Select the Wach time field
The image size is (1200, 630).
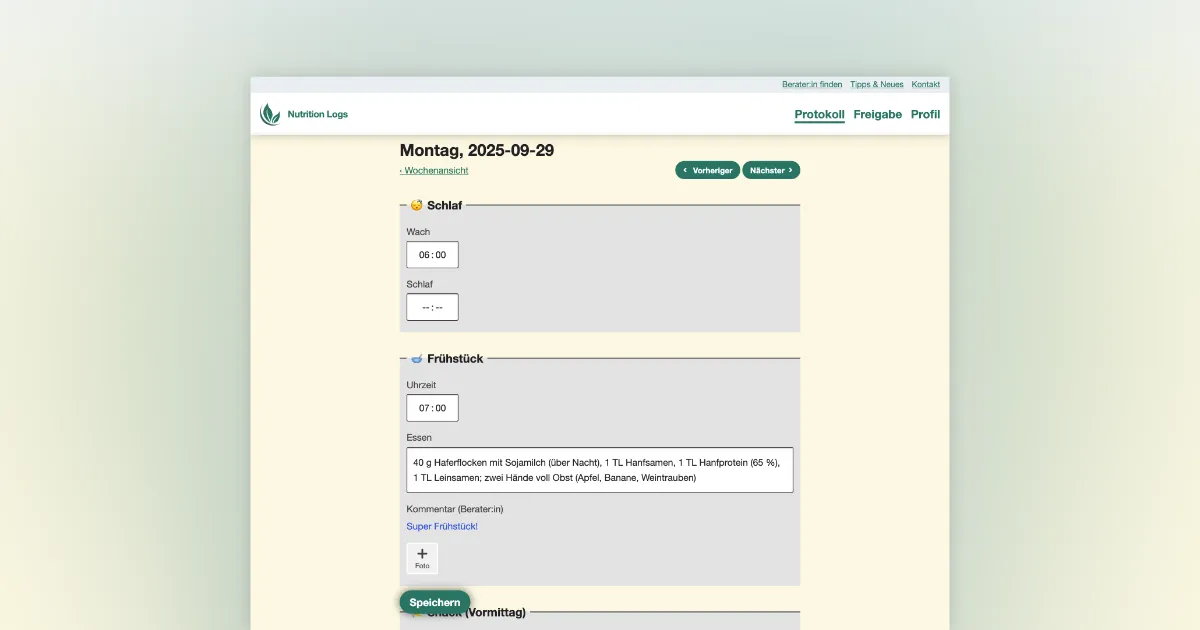pyautogui.click(x=432, y=255)
